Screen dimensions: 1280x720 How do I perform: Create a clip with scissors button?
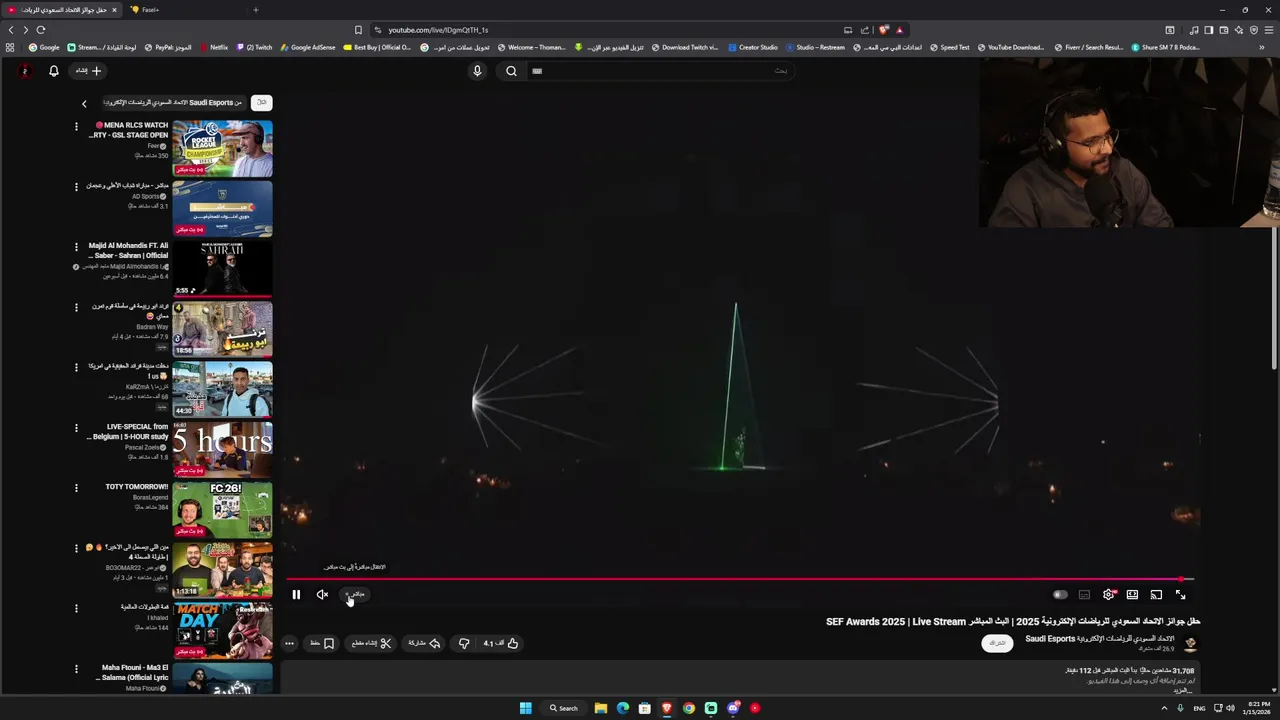[371, 643]
